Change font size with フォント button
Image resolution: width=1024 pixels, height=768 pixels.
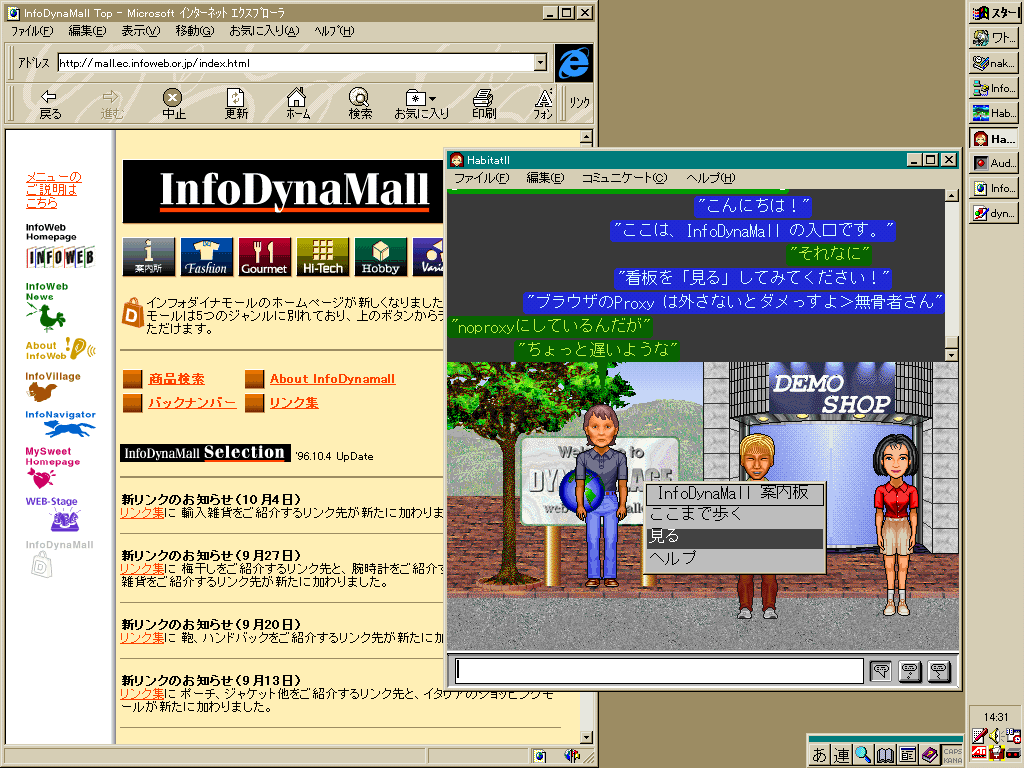pyautogui.click(x=543, y=104)
